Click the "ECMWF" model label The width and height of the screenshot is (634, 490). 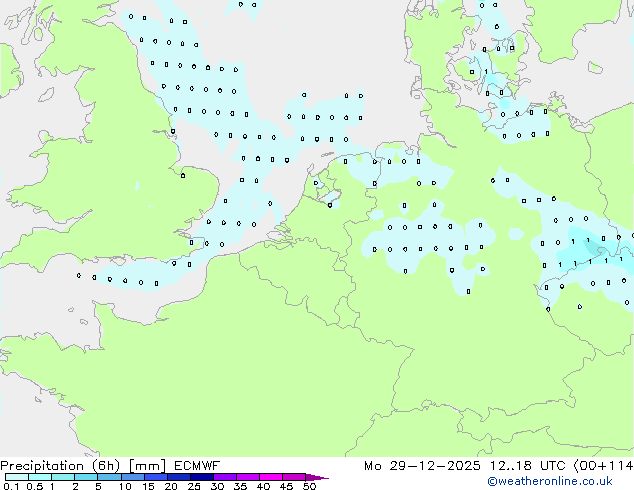197,466
